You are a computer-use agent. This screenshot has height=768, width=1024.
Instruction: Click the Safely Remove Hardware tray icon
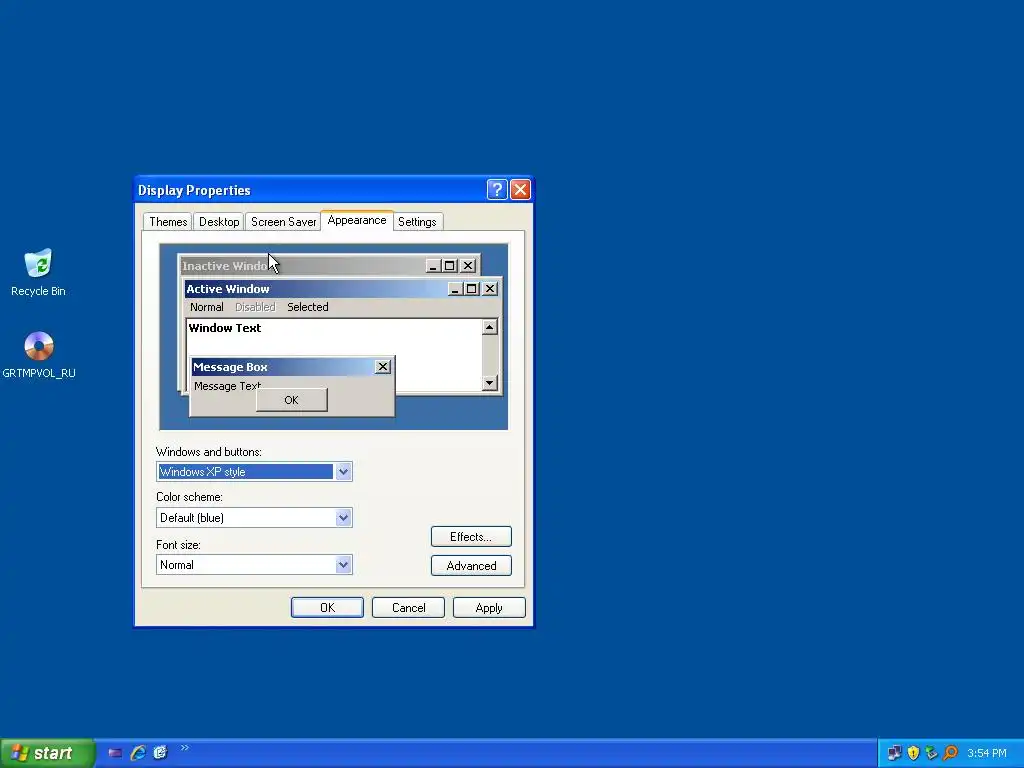pos(931,753)
